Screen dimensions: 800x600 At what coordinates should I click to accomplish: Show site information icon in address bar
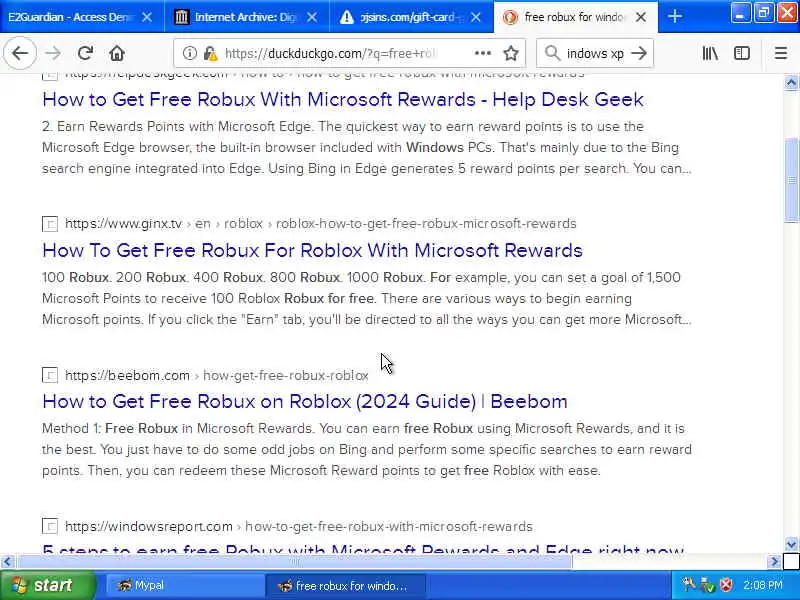189,53
